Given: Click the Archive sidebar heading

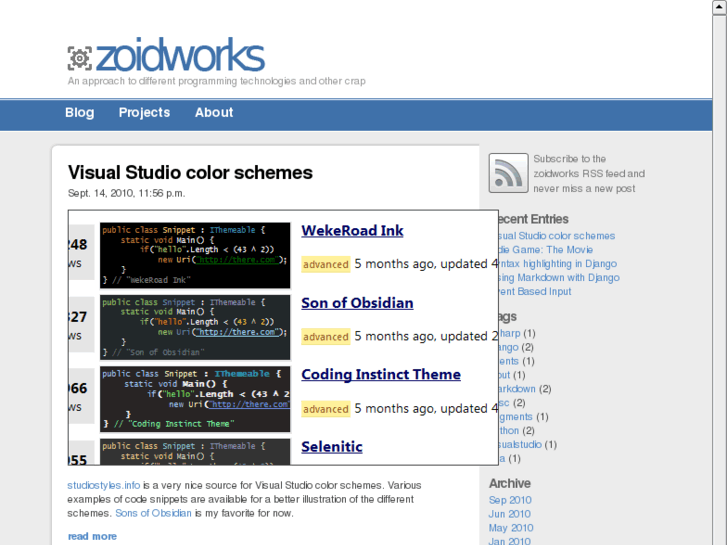Looking at the screenshot, I should pos(510,483).
